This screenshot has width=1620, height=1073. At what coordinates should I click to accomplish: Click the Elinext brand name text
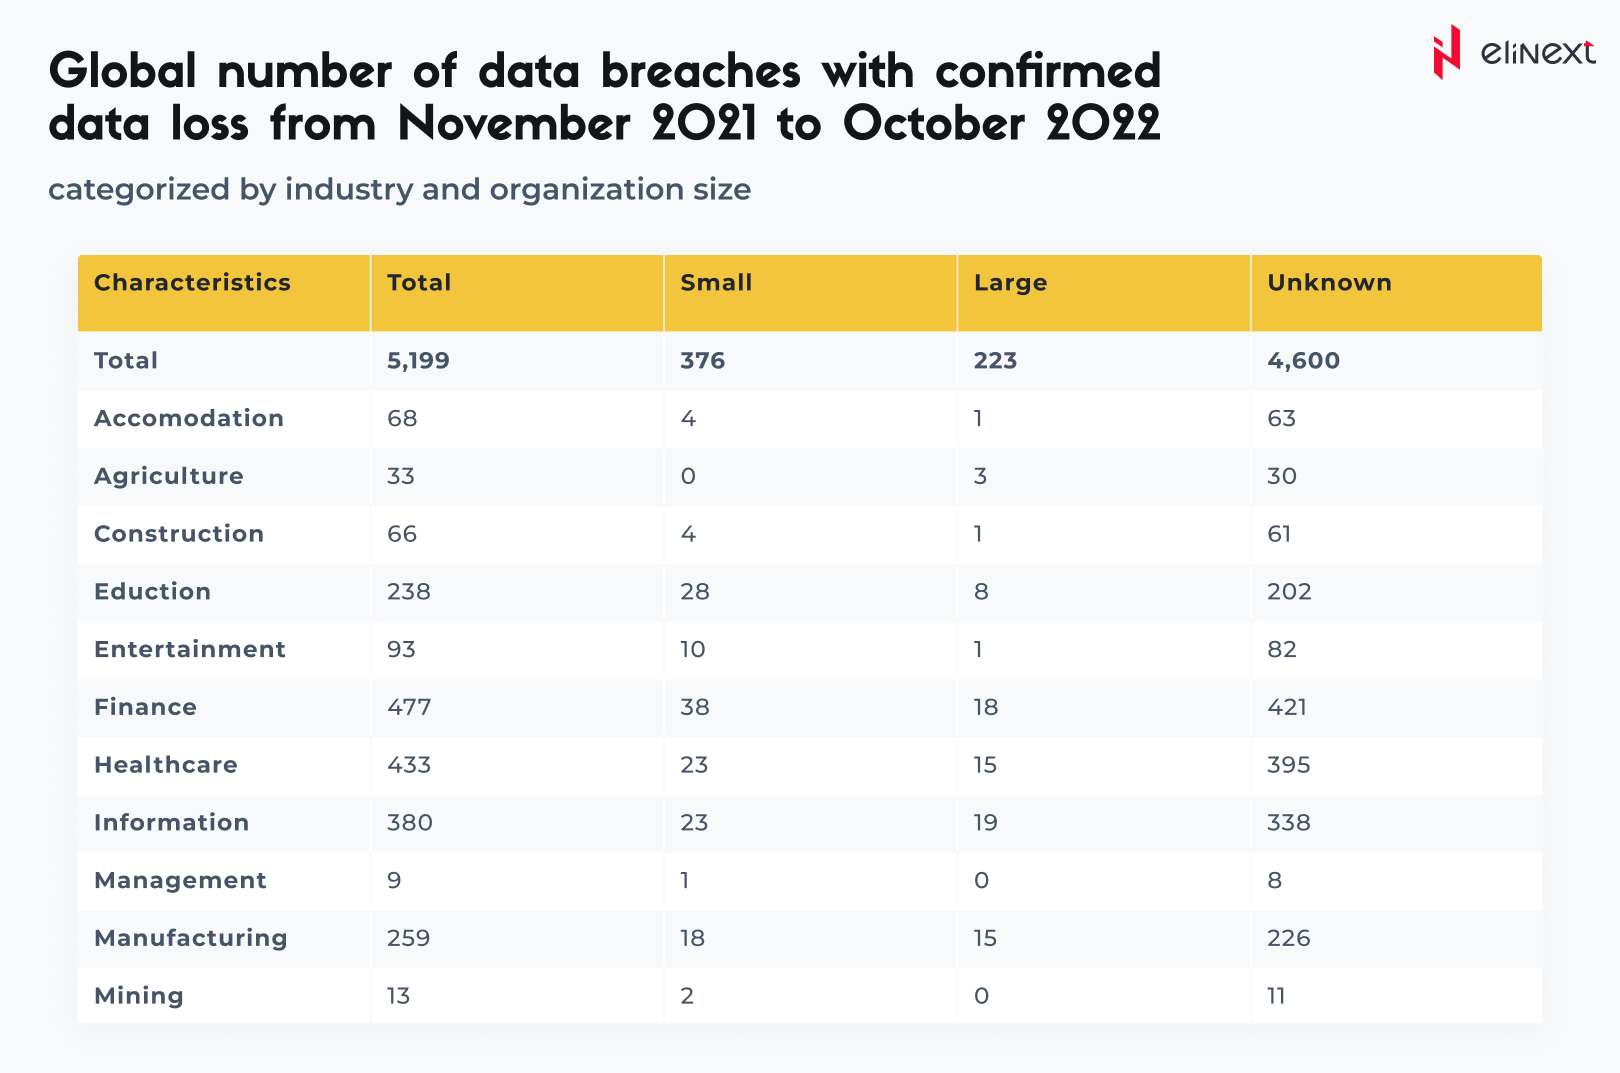pyautogui.click(x=1537, y=52)
